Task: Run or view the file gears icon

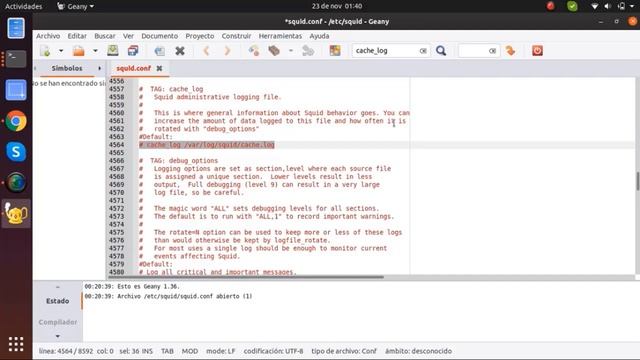Action: click(x=308, y=51)
